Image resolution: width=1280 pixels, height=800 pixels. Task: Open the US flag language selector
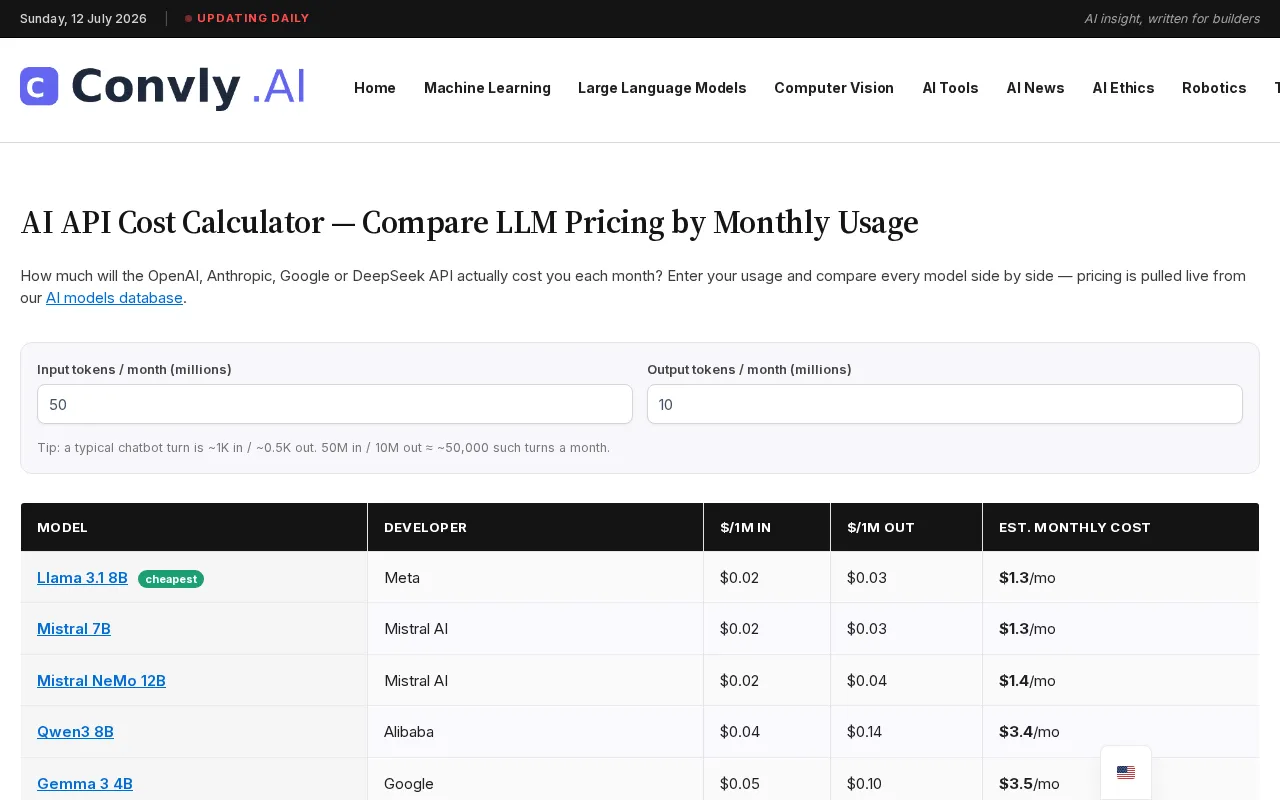click(x=1126, y=772)
